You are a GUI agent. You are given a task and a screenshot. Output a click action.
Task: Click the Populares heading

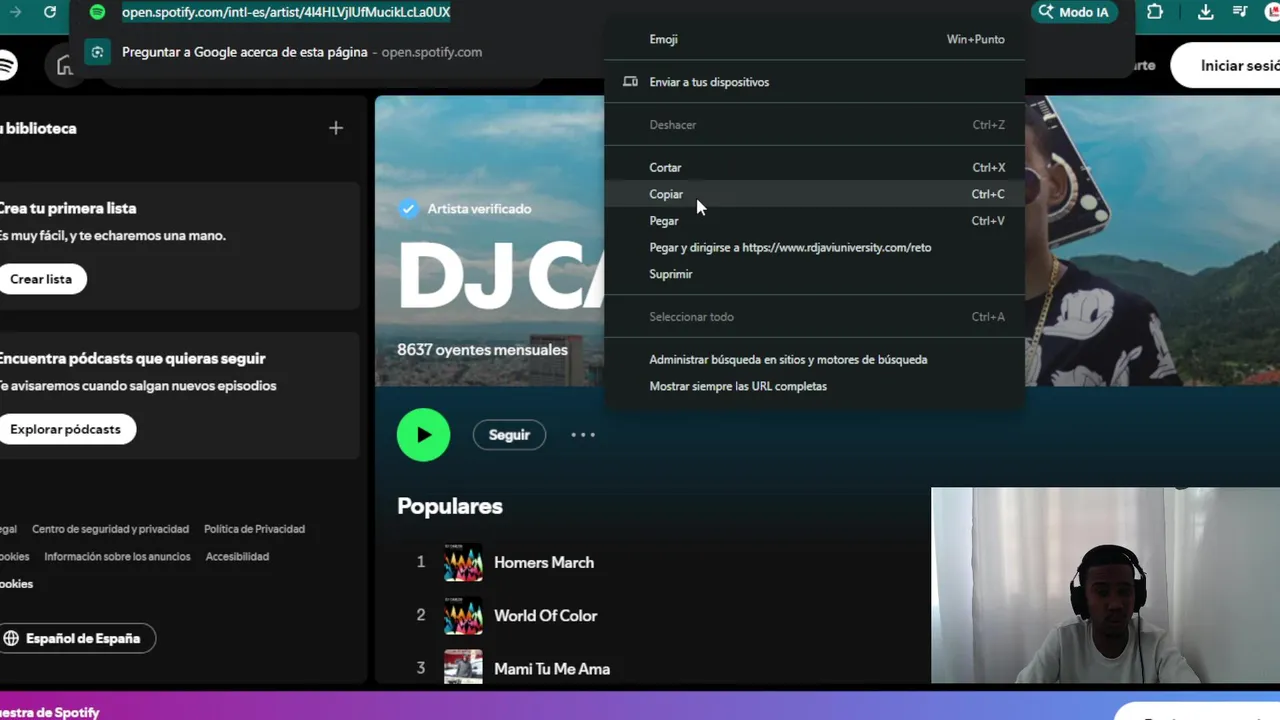click(450, 506)
